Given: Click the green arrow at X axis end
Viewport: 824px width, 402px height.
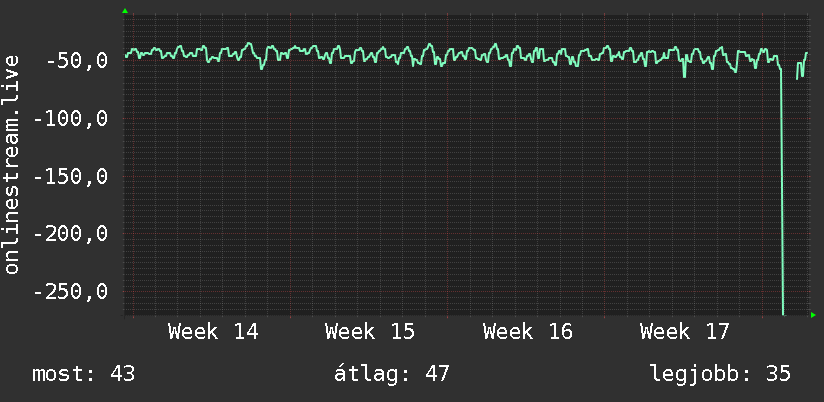Looking at the screenshot, I should point(813,315).
